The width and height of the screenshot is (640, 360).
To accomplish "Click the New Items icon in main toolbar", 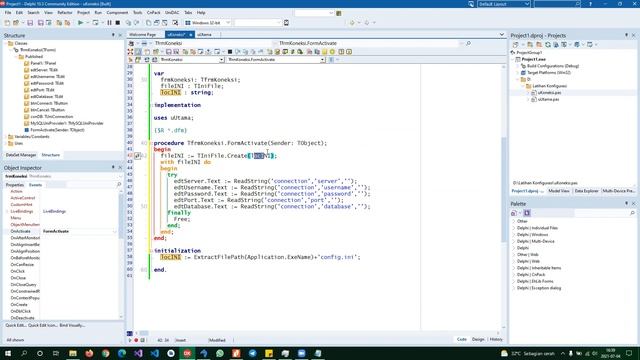I will (7, 23).
